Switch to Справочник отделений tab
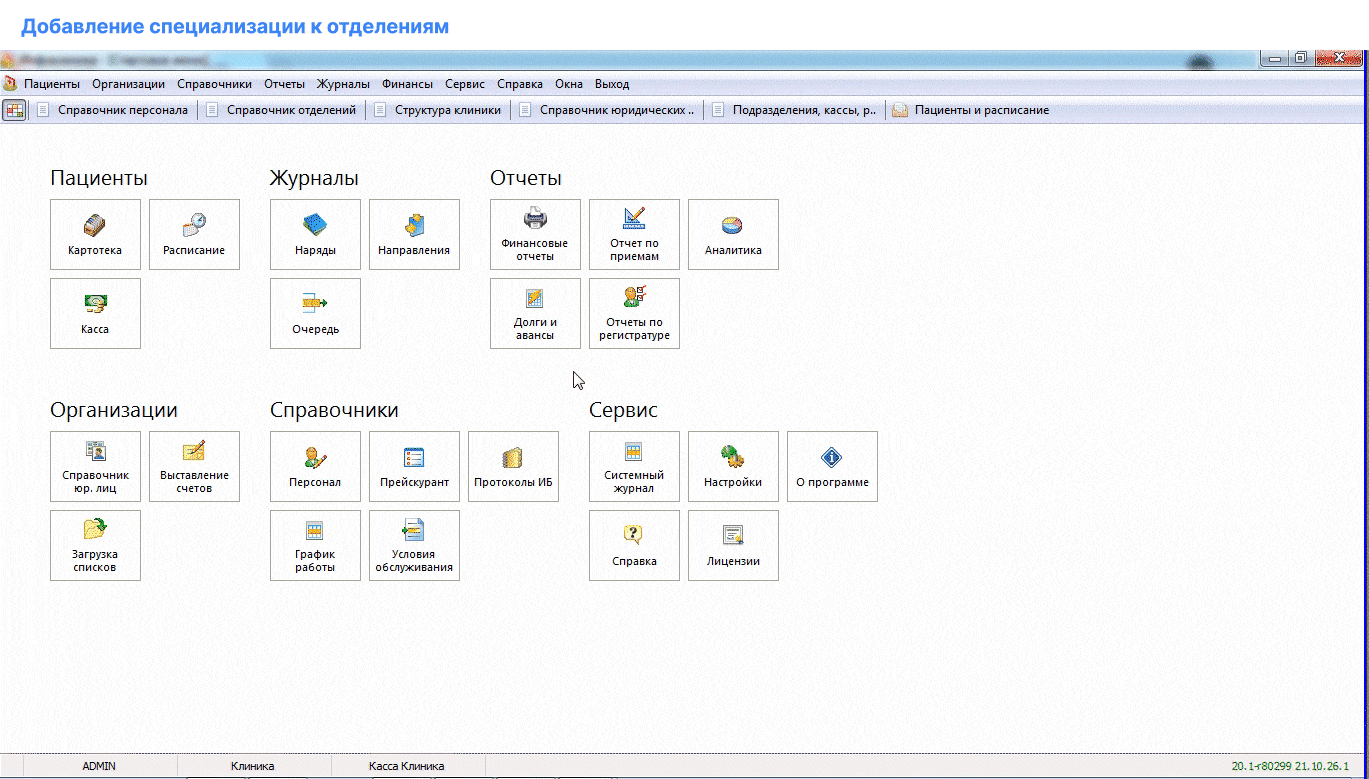The image size is (1369, 779). click(x=290, y=110)
